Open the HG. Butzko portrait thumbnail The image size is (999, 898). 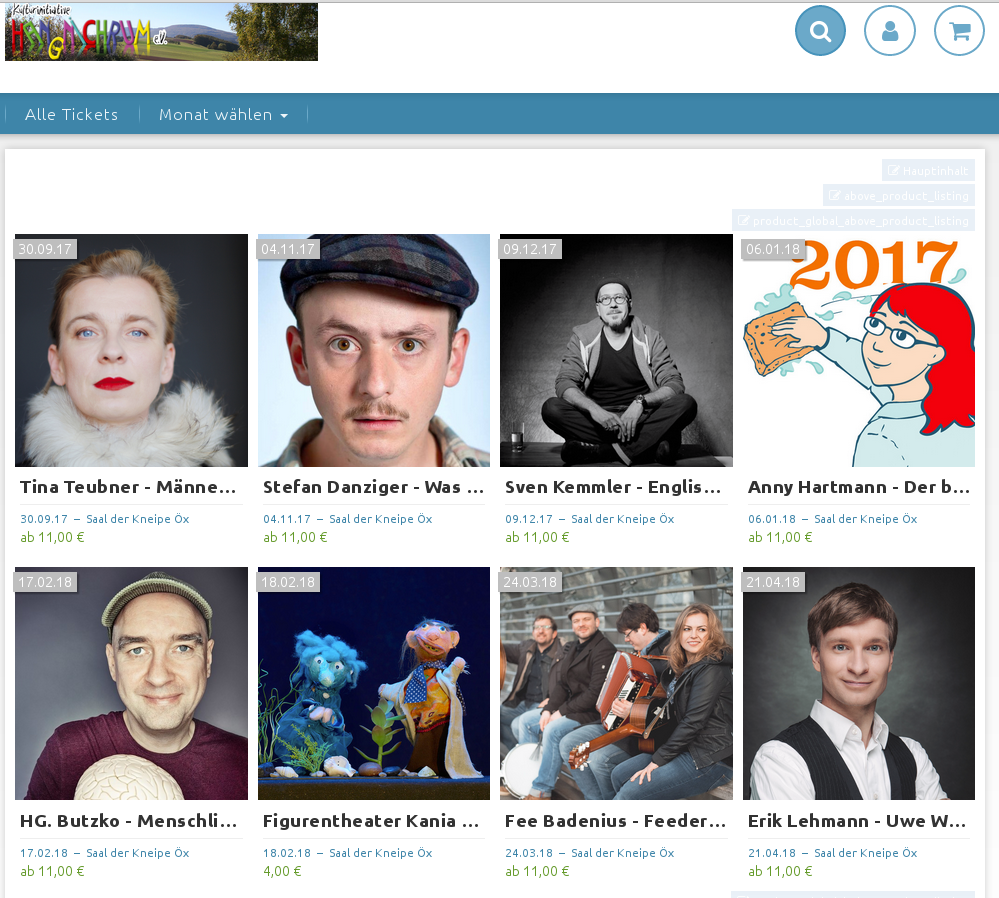[131, 683]
